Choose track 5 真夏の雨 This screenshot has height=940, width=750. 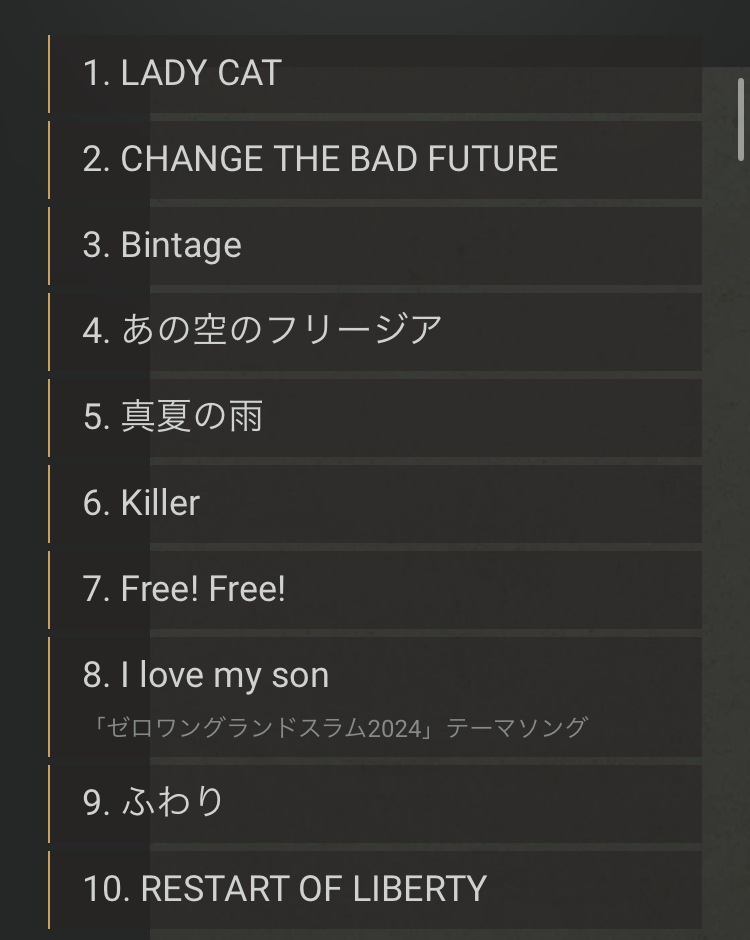click(173, 416)
